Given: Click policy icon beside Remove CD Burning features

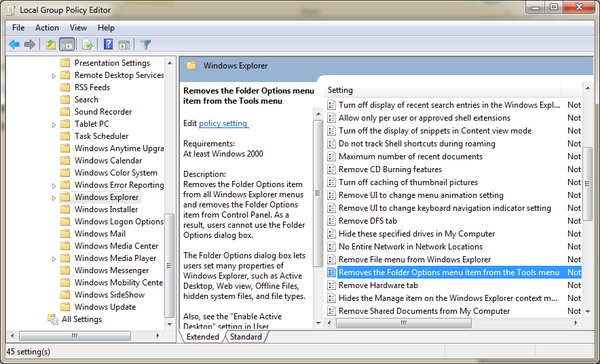Looking at the screenshot, I should click(x=332, y=170).
